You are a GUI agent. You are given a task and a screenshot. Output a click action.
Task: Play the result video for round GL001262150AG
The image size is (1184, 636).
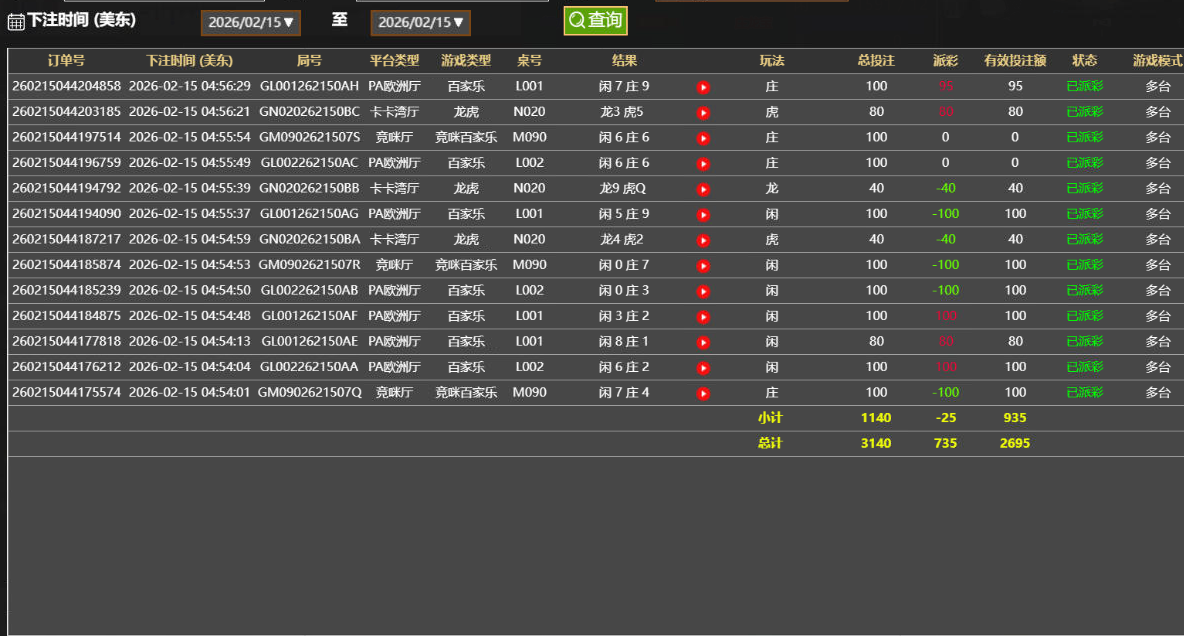[x=703, y=214]
